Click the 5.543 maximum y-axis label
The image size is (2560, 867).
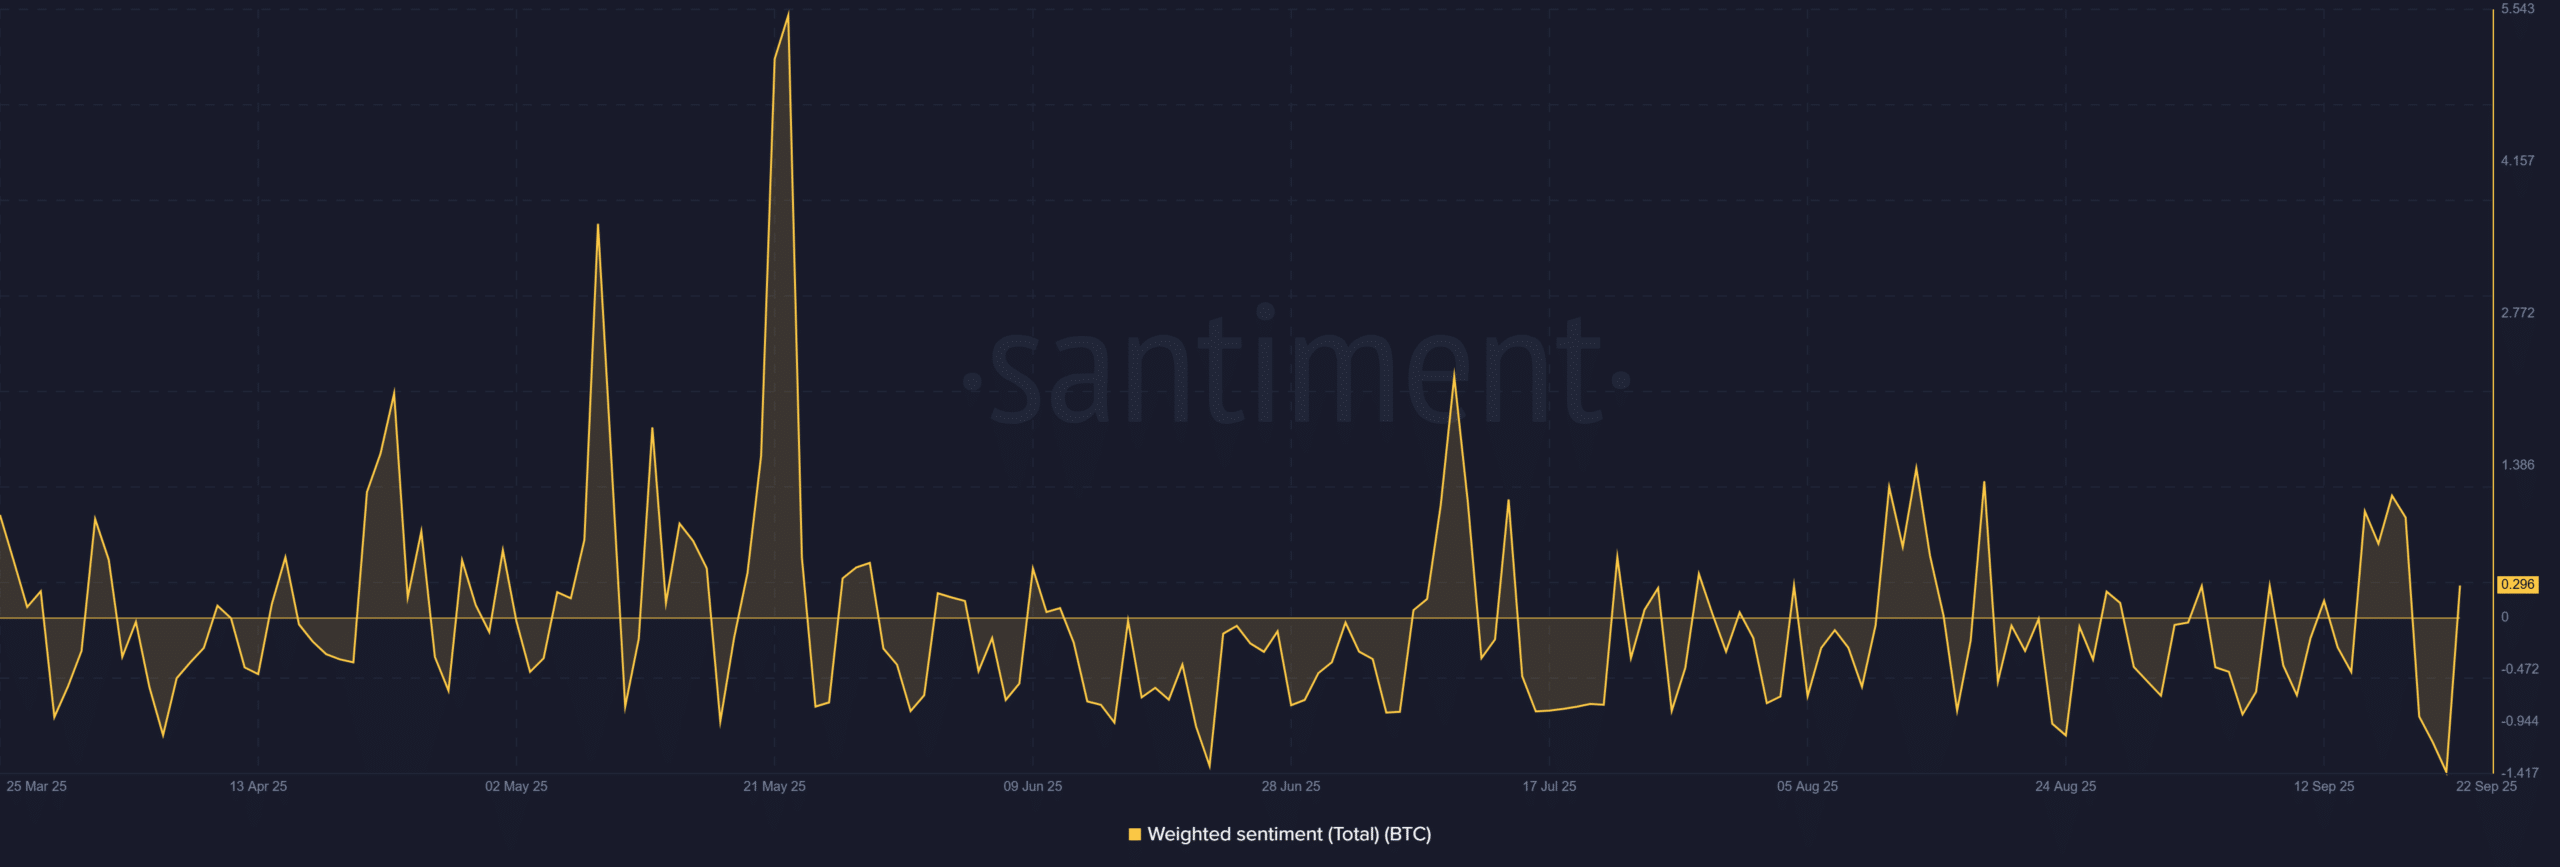(2517, 9)
